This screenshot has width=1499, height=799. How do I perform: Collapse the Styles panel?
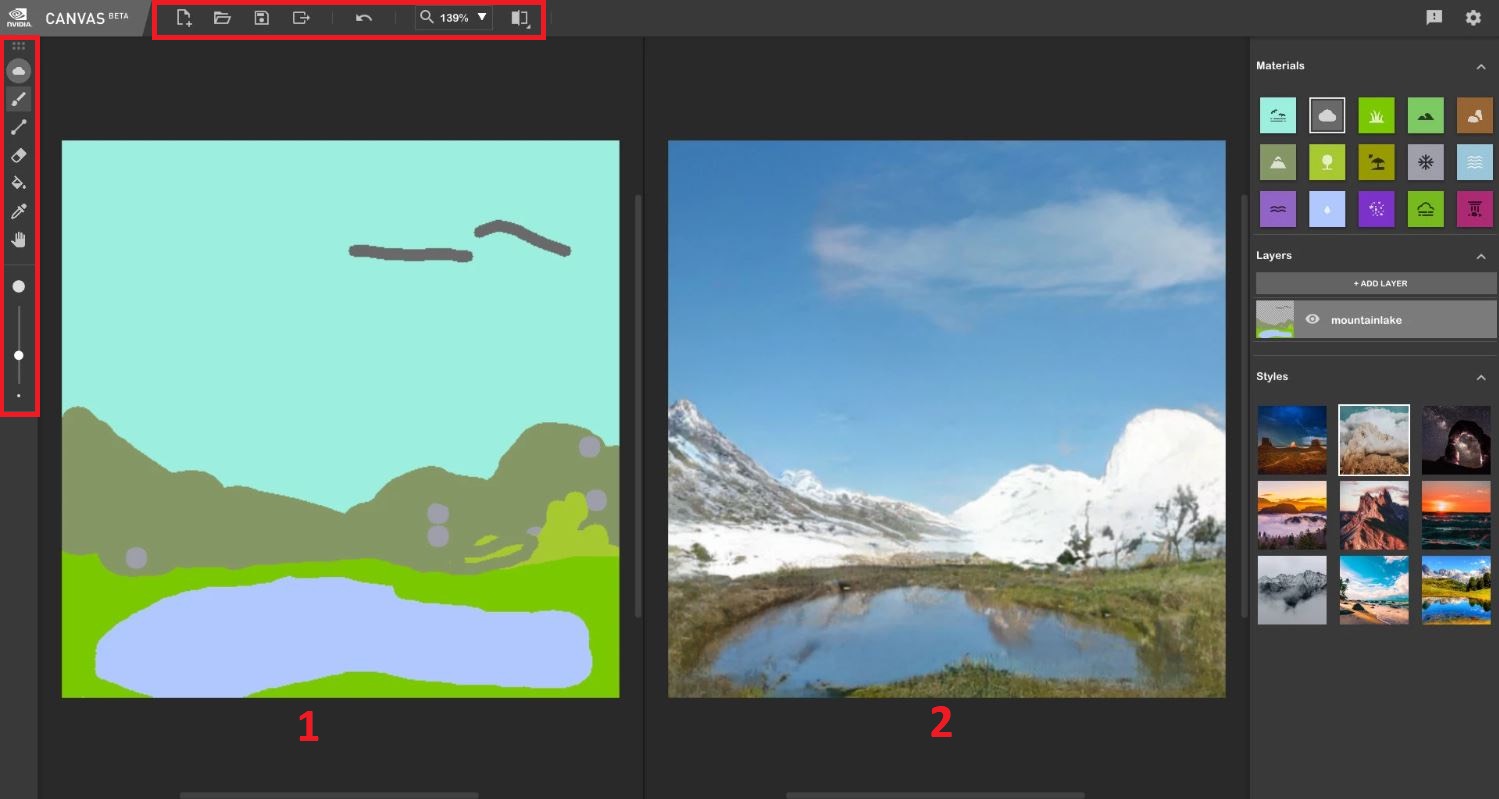coord(1481,377)
